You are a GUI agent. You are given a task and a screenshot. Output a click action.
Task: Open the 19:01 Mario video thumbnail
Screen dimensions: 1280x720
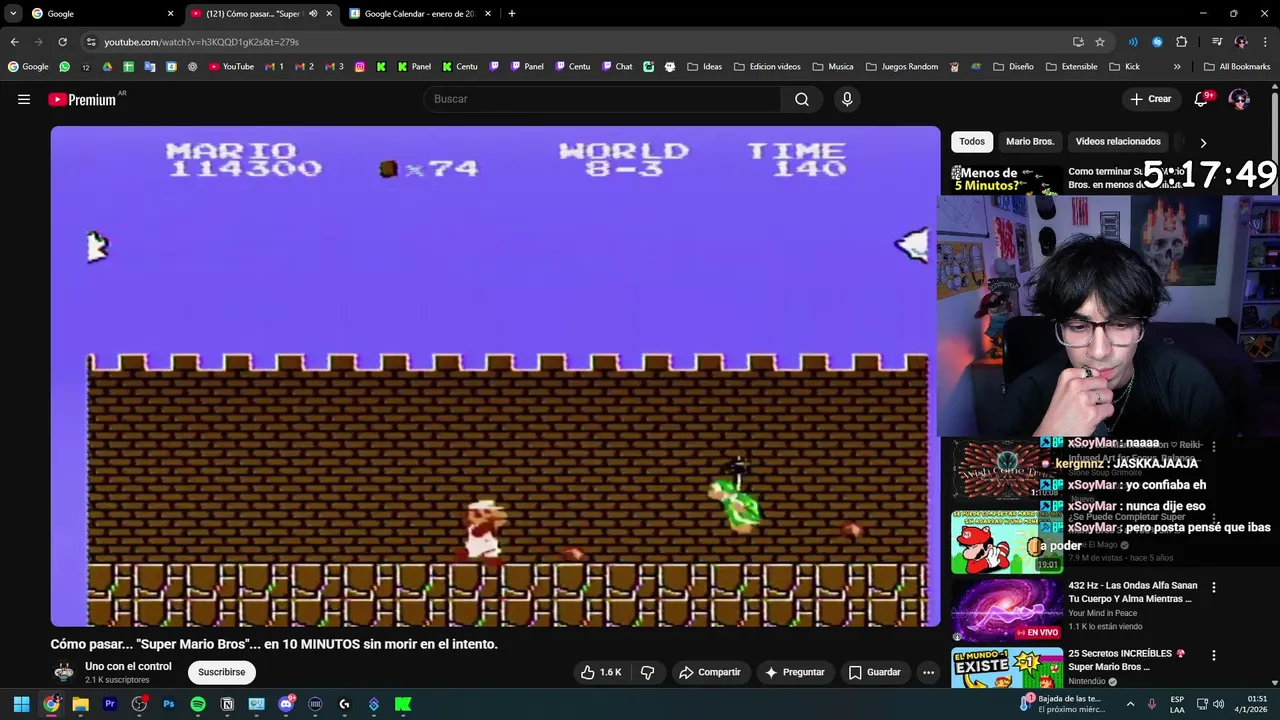[1007, 542]
